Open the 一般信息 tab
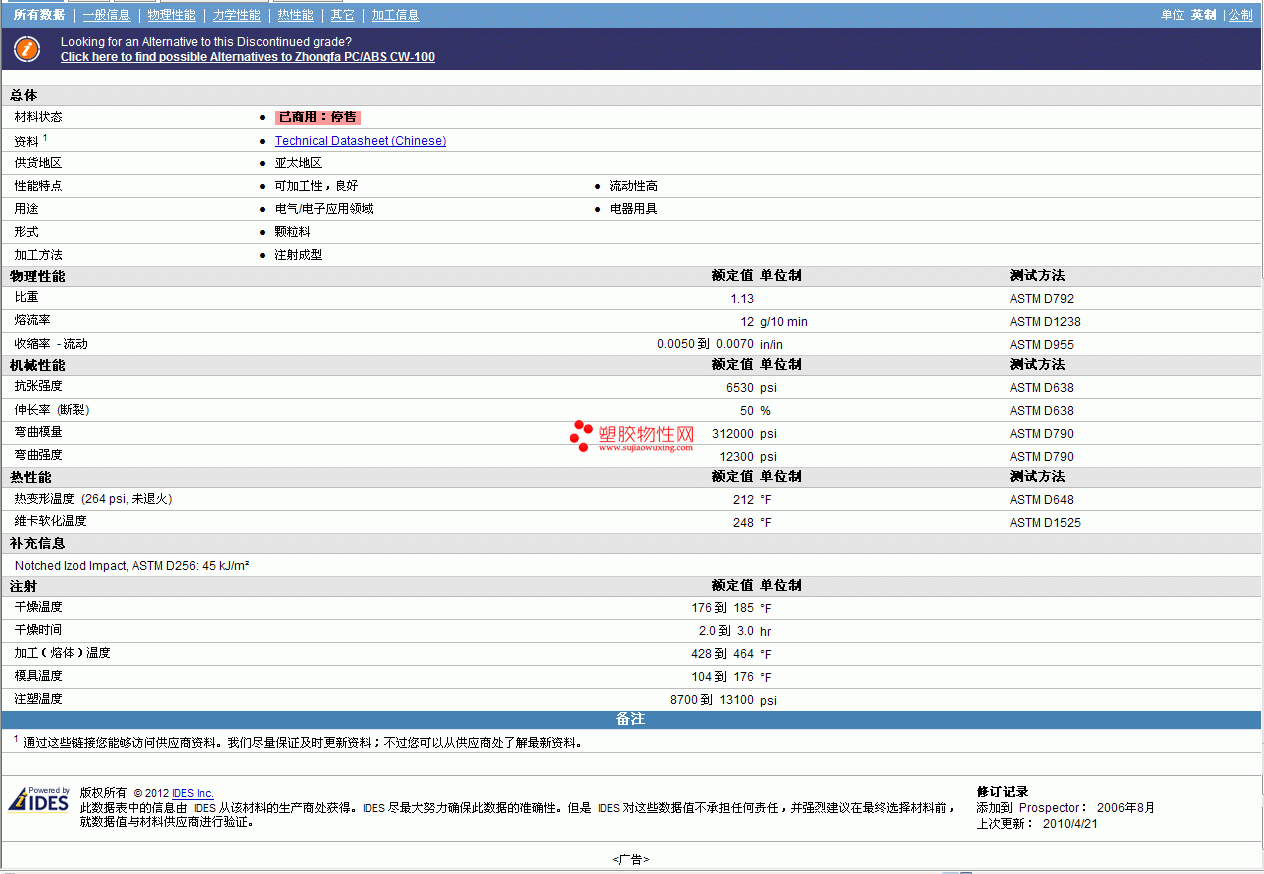1264x874 pixels. [x=106, y=15]
